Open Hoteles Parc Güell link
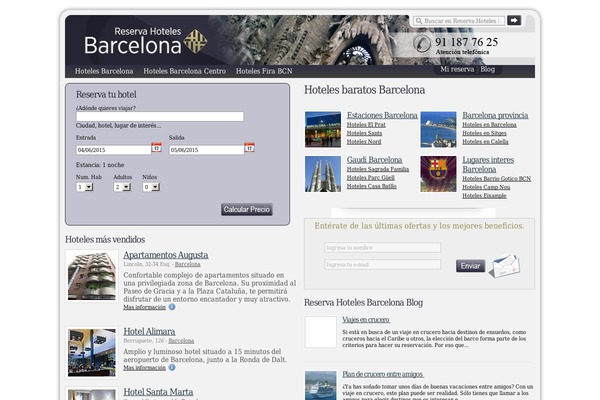 click(371, 178)
